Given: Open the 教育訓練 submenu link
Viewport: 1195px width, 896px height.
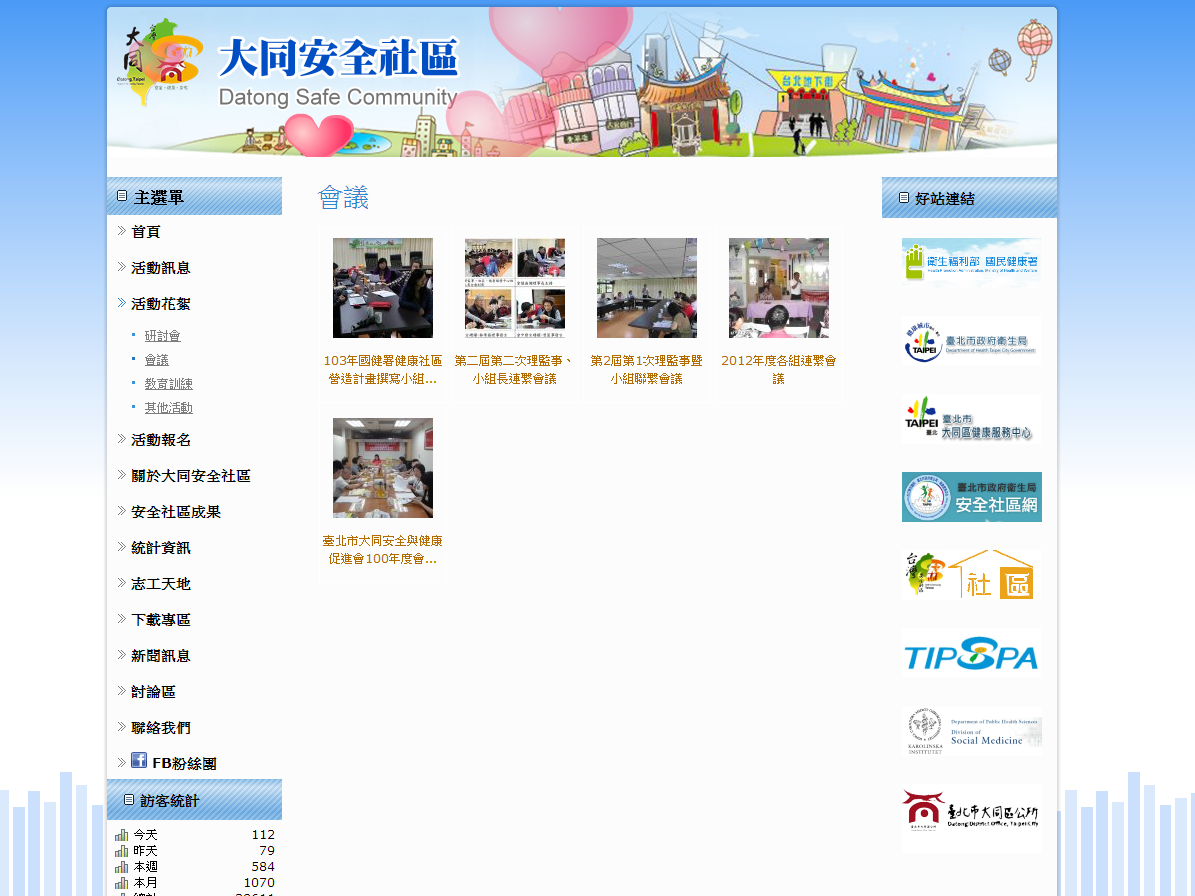Looking at the screenshot, I should [x=168, y=384].
